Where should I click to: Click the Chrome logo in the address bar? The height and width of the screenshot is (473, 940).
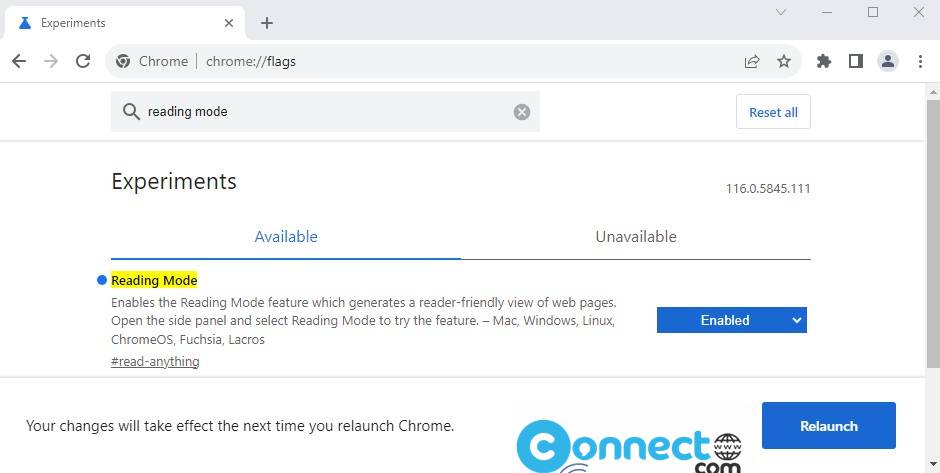123,61
